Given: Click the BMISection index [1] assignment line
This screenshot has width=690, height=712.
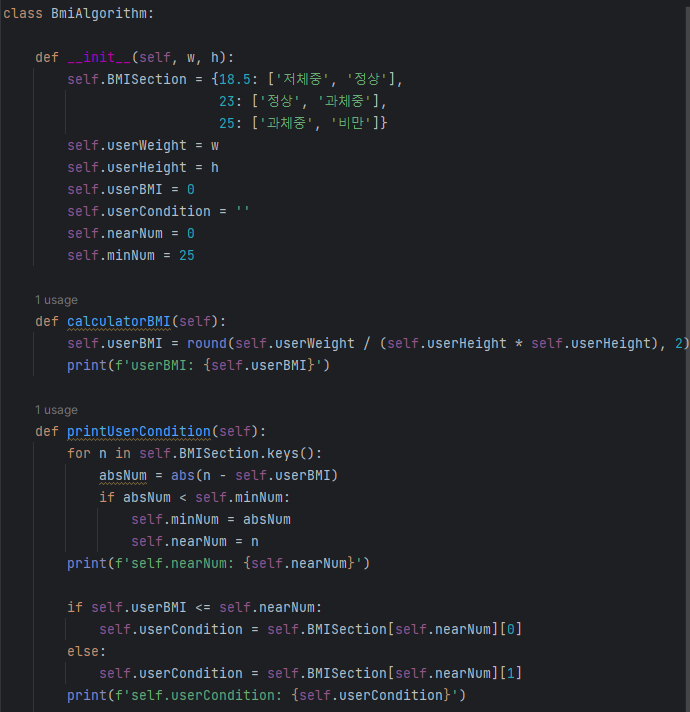Looking at the screenshot, I should 310,673.
